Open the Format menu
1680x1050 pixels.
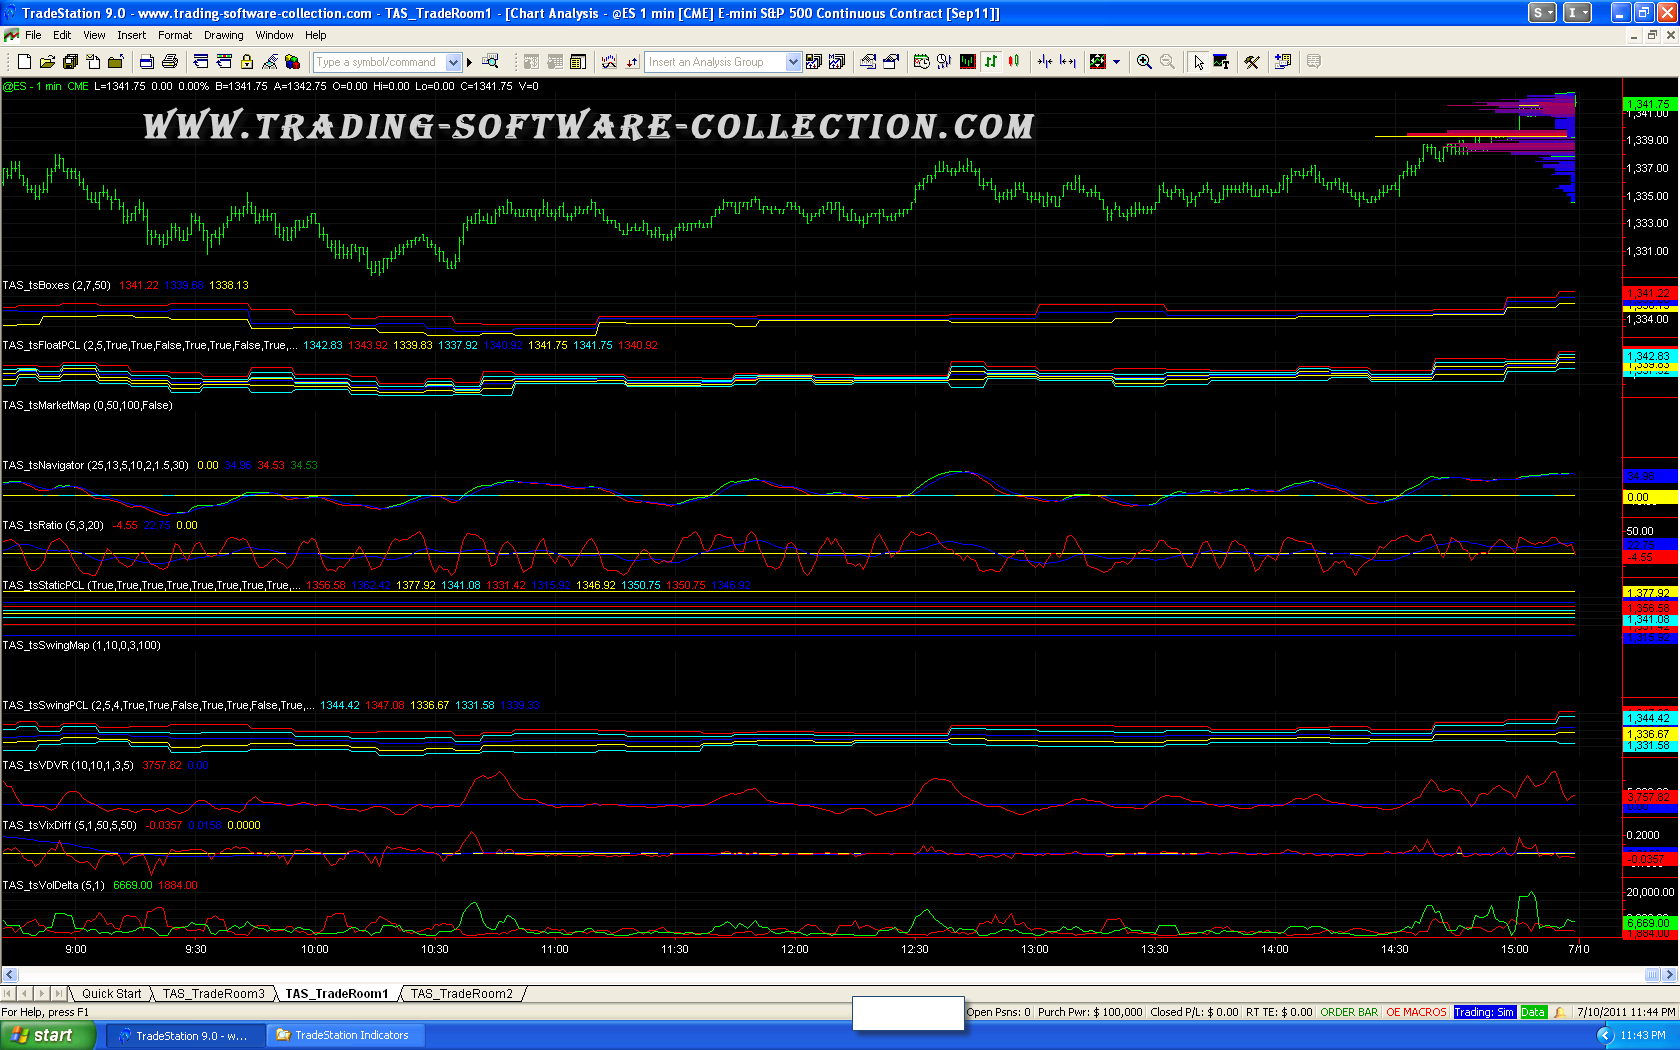point(174,35)
